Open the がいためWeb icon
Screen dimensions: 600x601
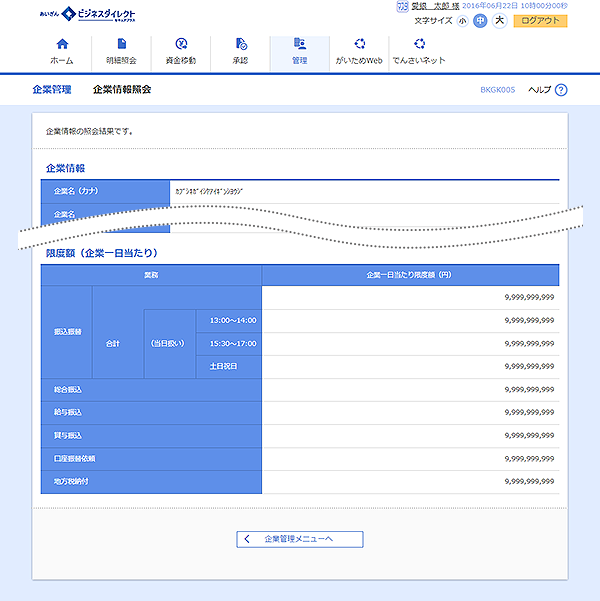(360, 44)
